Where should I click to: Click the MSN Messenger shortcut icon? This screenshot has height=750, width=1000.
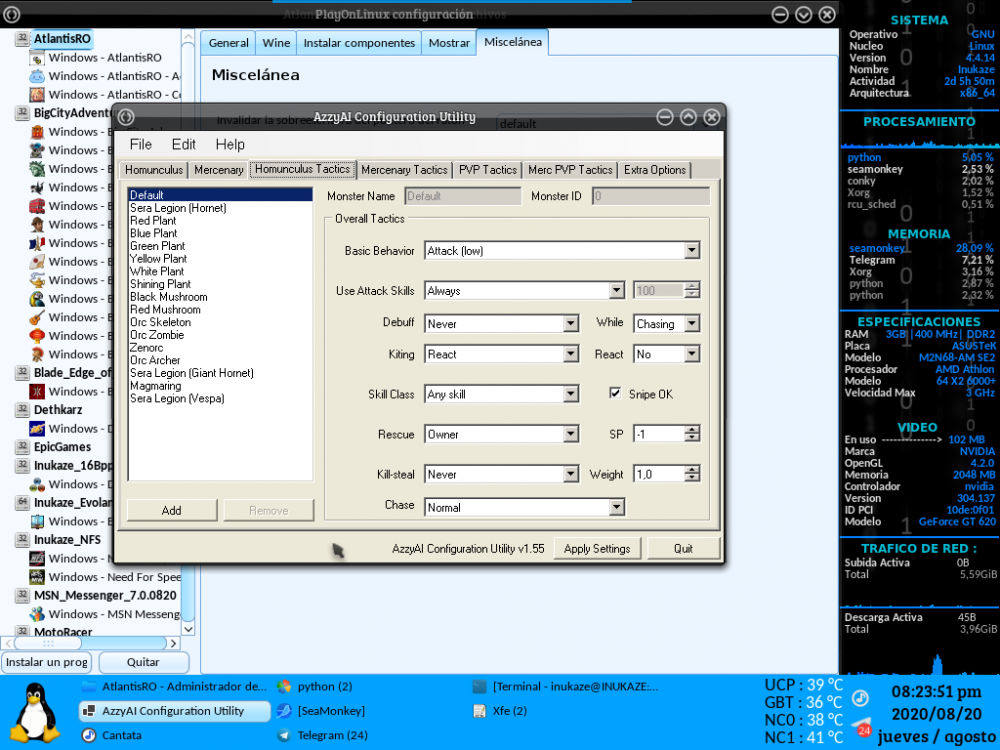tap(37, 614)
